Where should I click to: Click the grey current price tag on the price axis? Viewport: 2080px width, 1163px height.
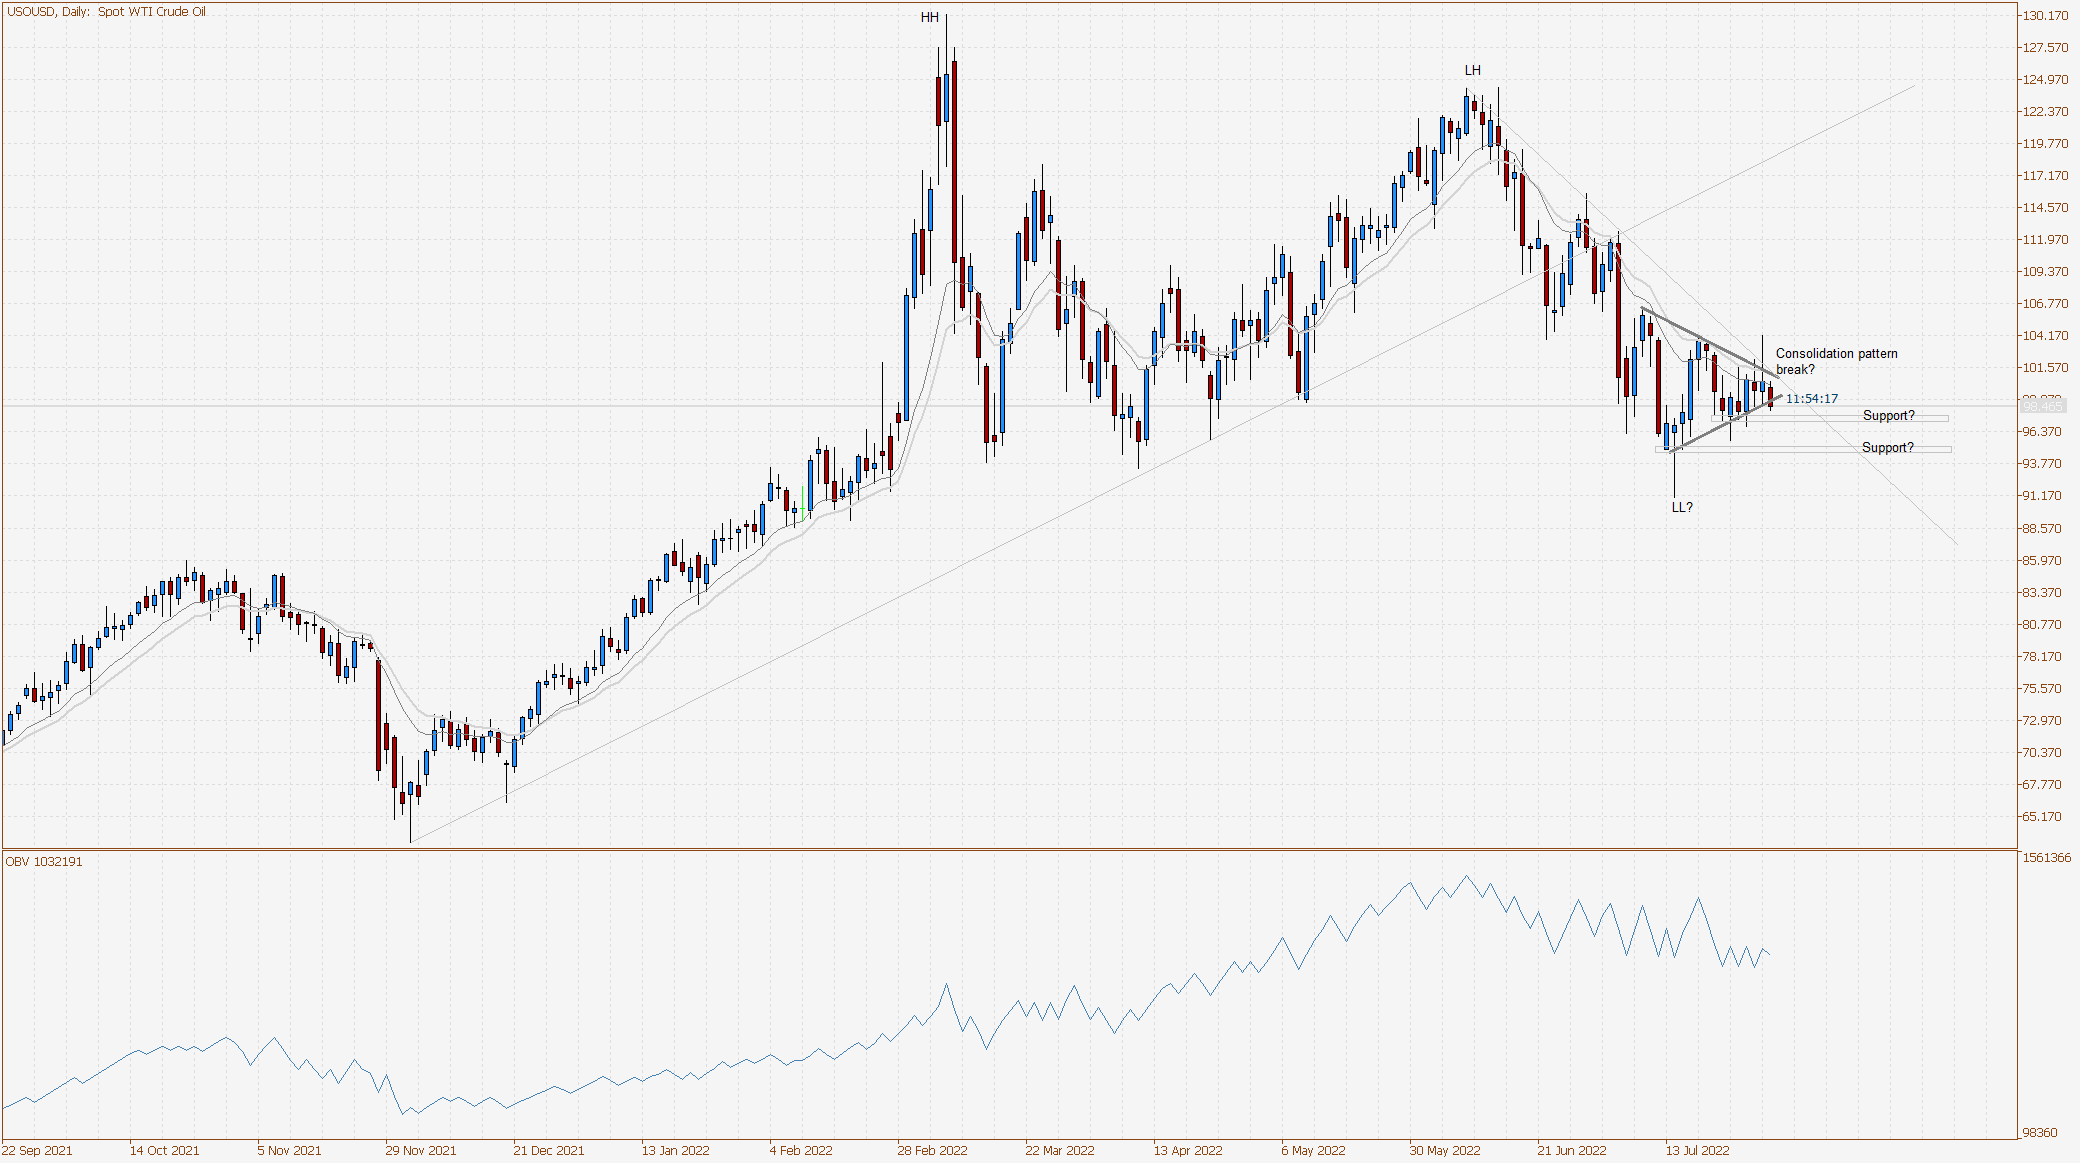pyautogui.click(x=2042, y=406)
